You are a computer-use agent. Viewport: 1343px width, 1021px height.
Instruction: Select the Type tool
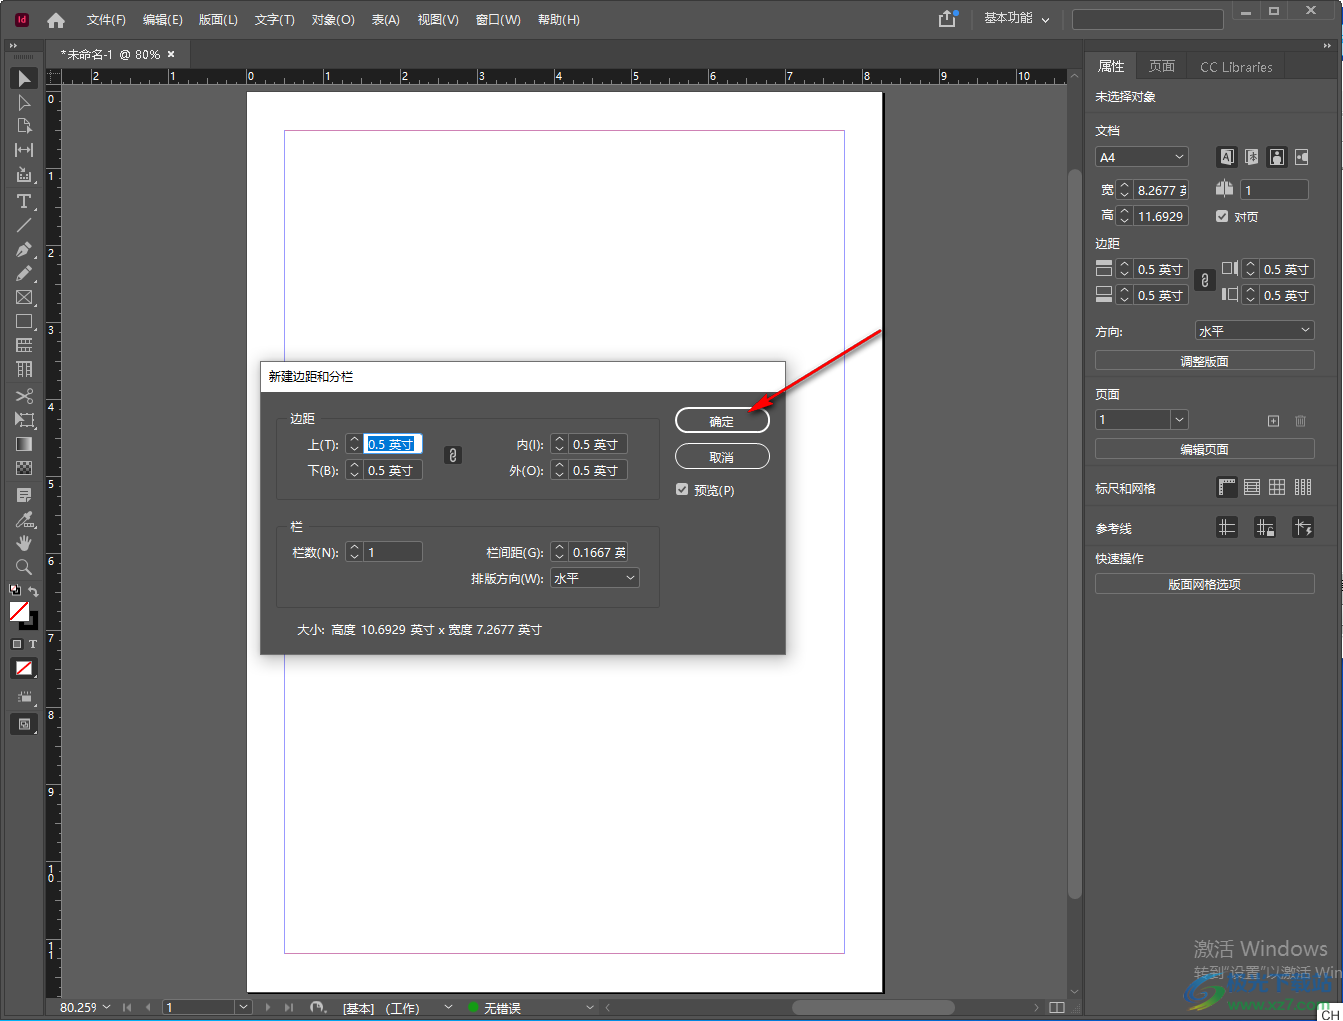pos(24,201)
